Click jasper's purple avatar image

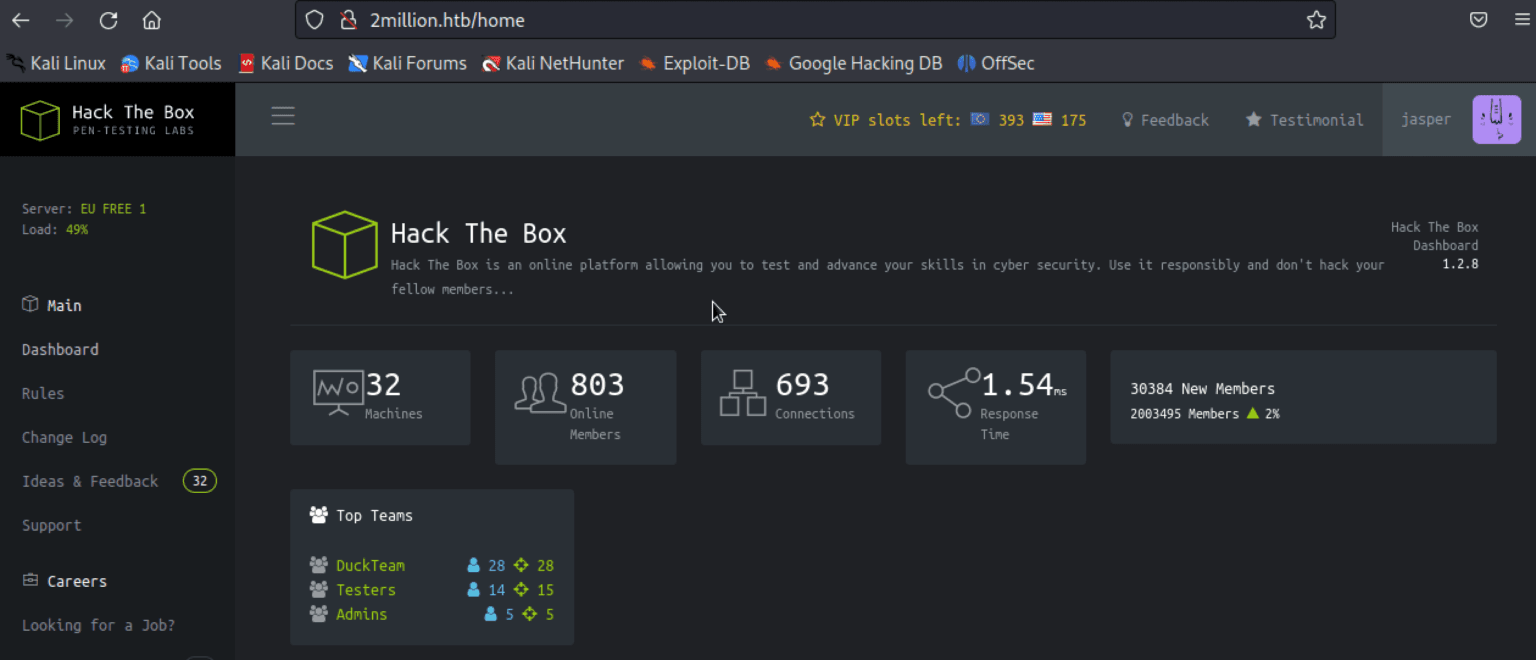pos(1497,119)
